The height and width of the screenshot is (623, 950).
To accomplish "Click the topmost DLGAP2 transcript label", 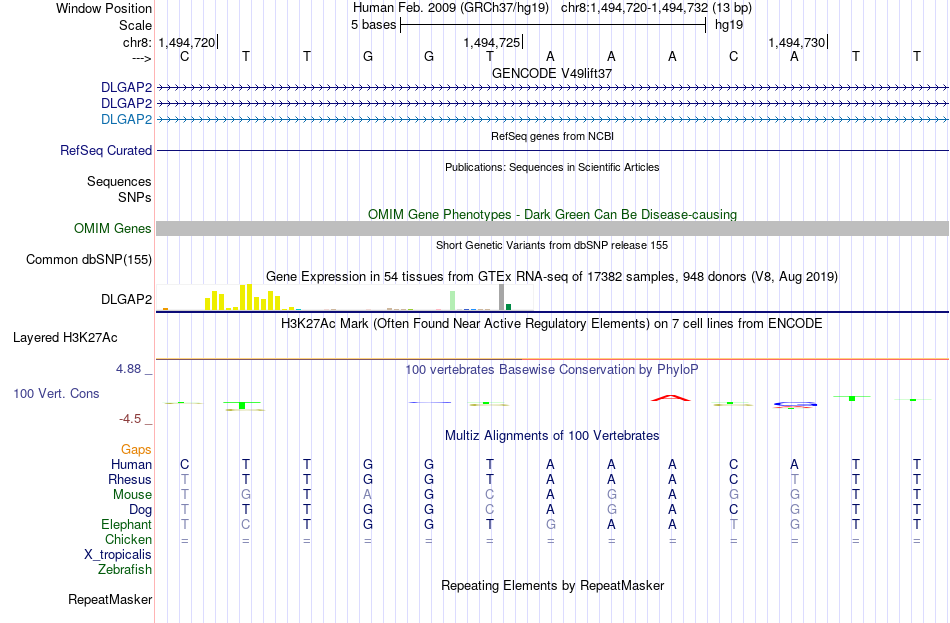I will tap(127, 88).
